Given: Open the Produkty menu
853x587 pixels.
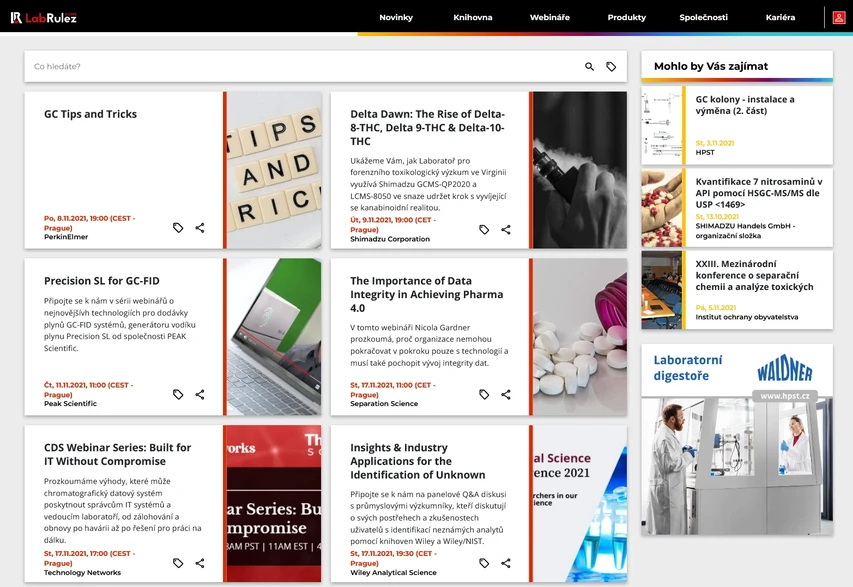Looking at the screenshot, I should coord(627,17).
